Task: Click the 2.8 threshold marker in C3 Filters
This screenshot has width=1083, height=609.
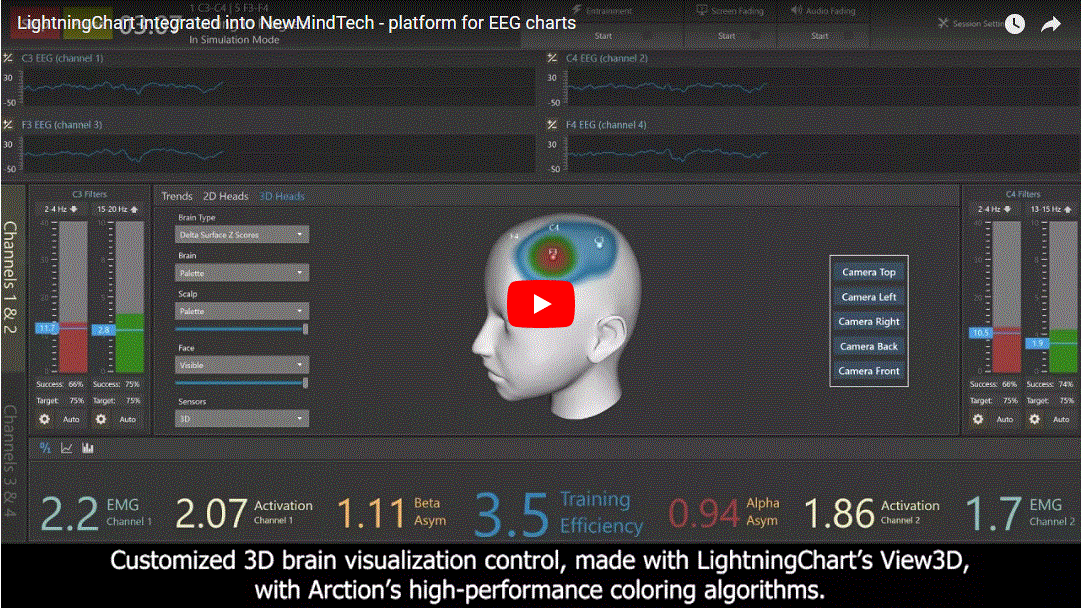Action: click(x=103, y=330)
